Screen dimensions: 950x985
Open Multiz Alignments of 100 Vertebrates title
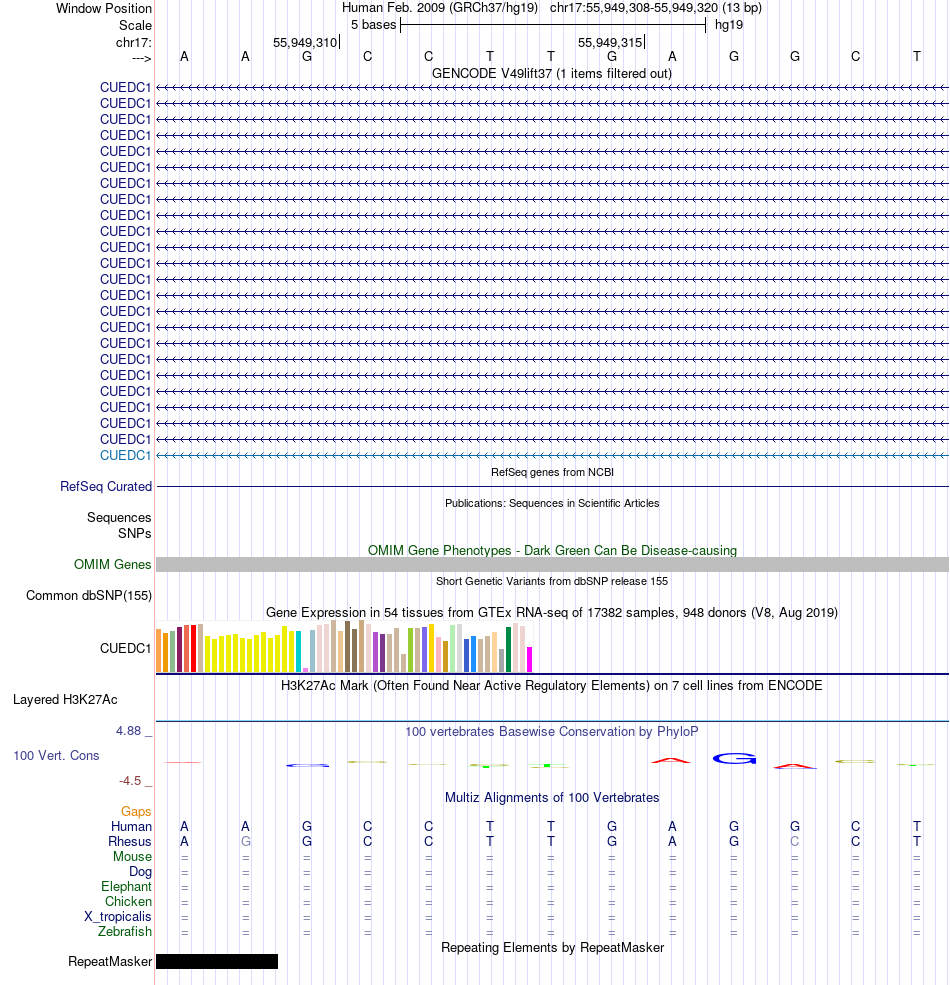552,798
